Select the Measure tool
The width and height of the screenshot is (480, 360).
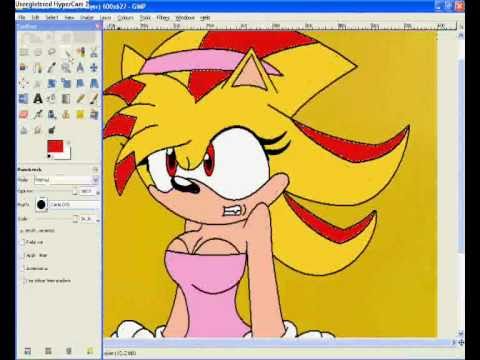coord(80,68)
